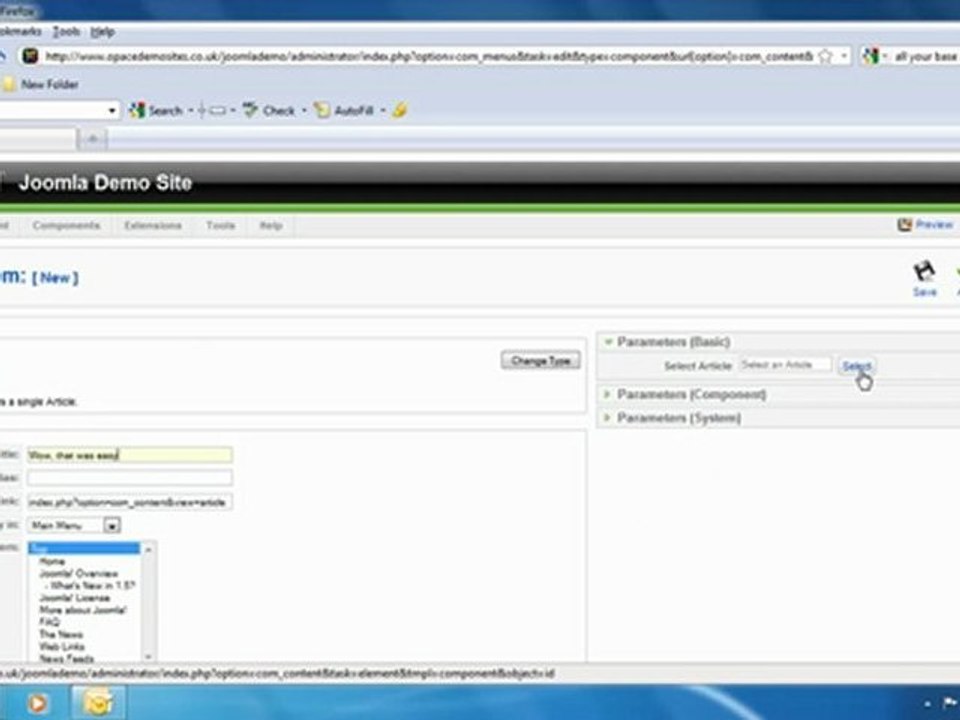Click the Check spelling toolbar icon

250,110
